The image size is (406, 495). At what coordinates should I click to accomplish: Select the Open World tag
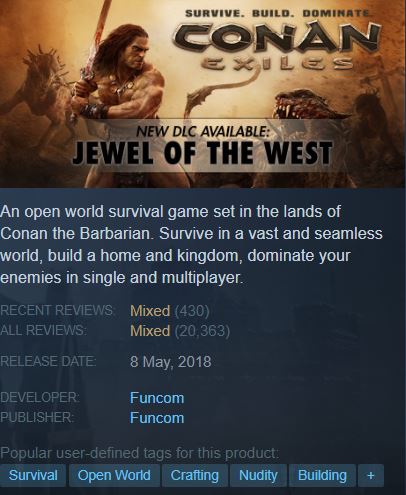point(114,475)
